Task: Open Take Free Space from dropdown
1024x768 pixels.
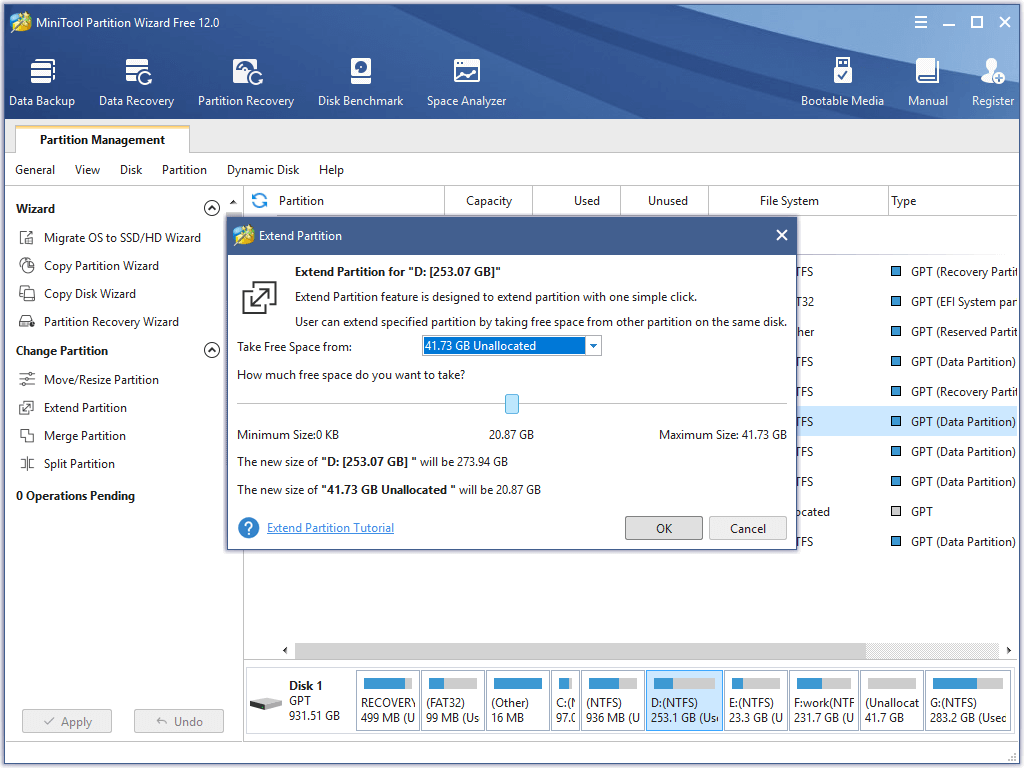Action: [x=593, y=345]
